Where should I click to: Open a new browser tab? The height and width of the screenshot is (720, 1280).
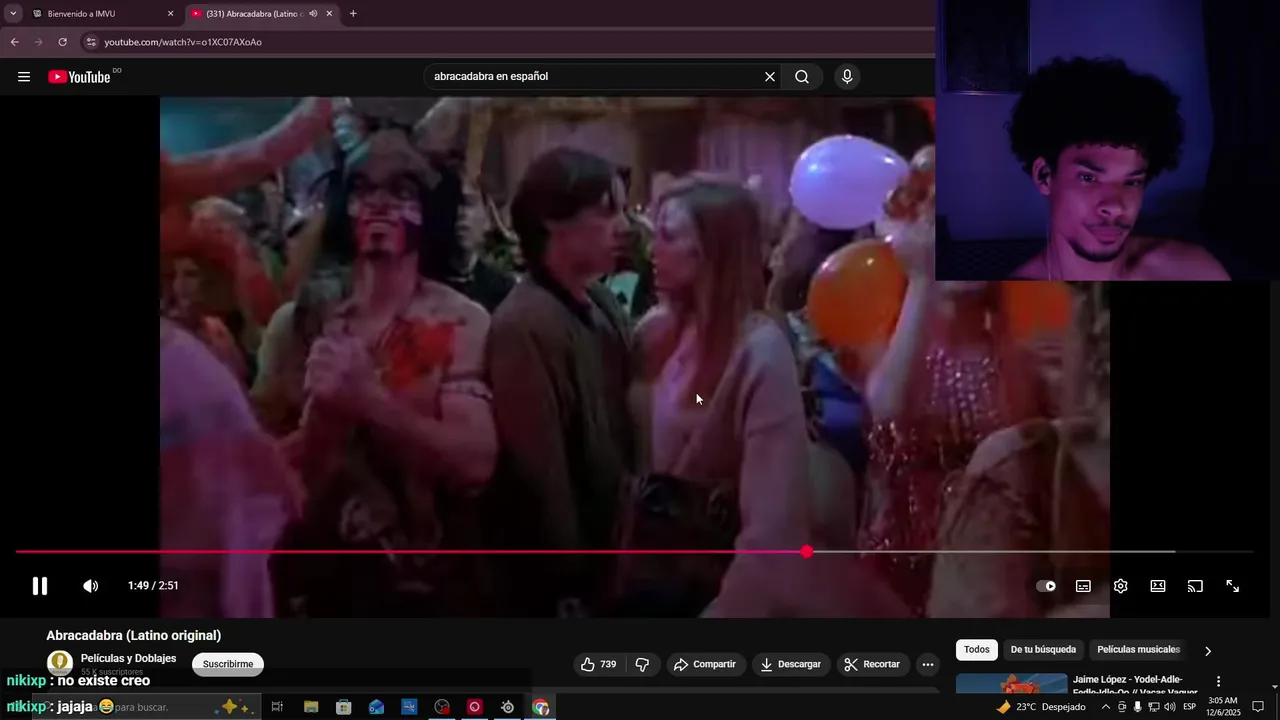(353, 14)
